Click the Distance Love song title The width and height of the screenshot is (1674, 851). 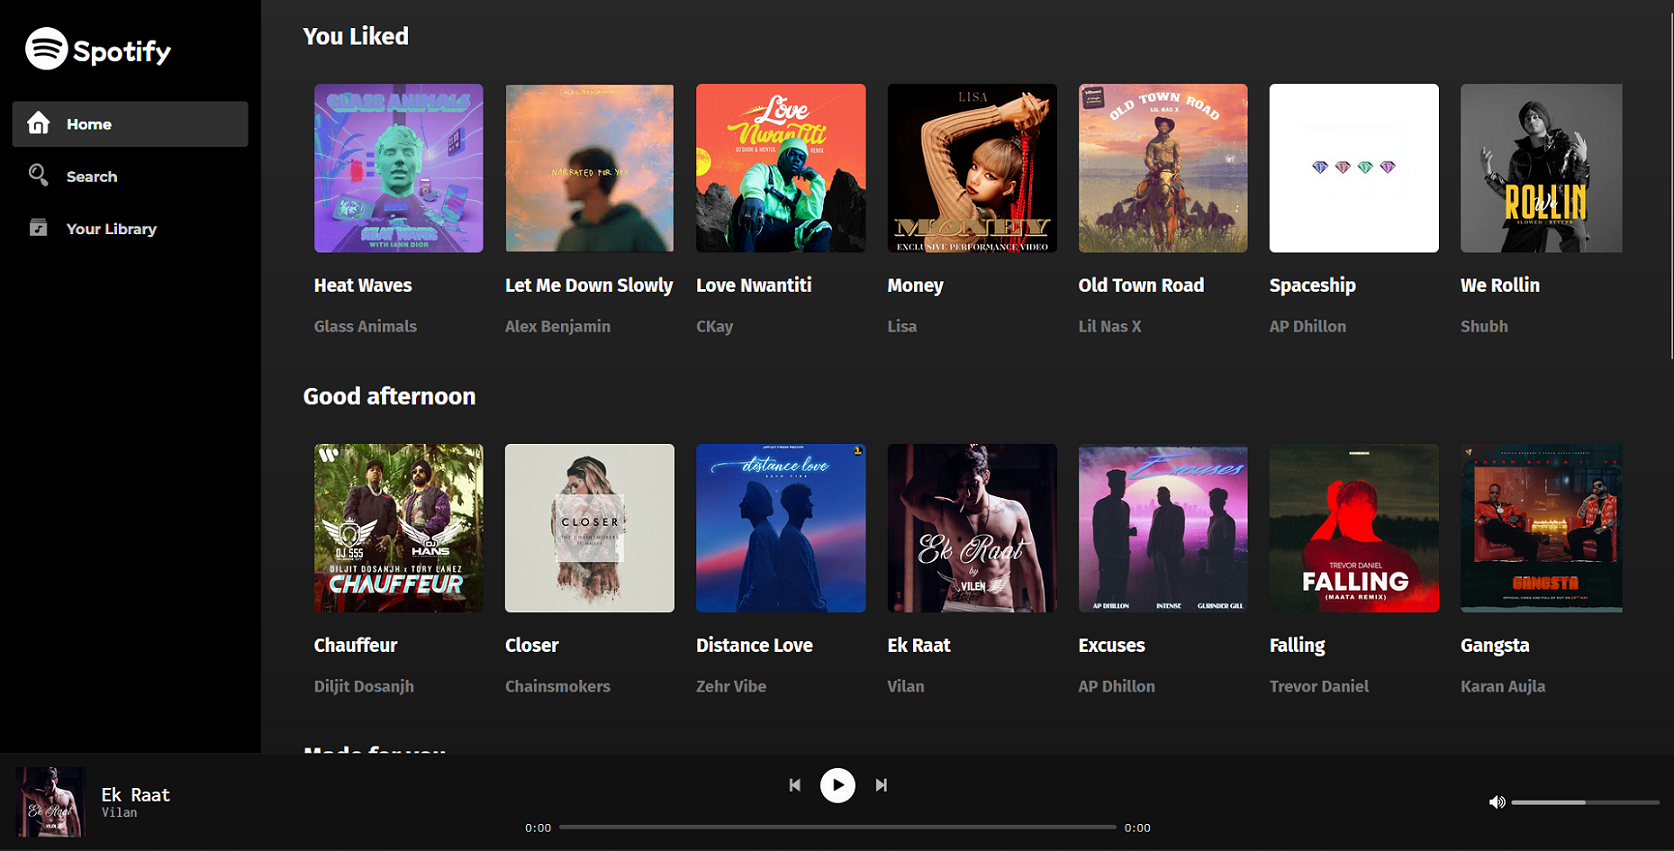(754, 645)
